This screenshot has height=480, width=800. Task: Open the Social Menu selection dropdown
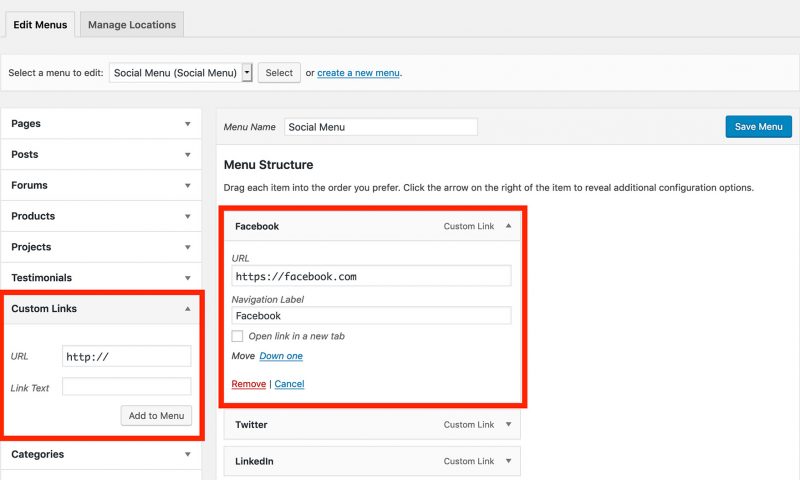click(181, 73)
